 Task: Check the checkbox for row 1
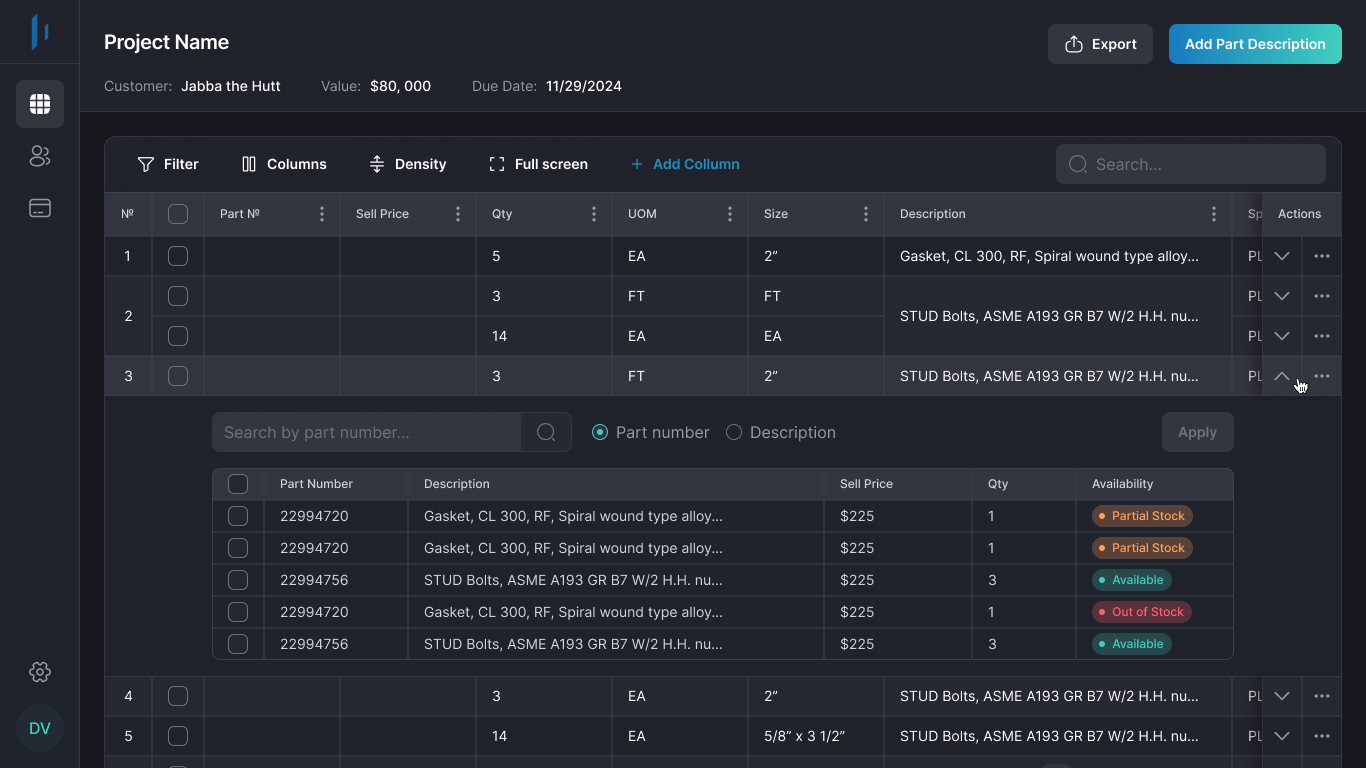point(178,256)
